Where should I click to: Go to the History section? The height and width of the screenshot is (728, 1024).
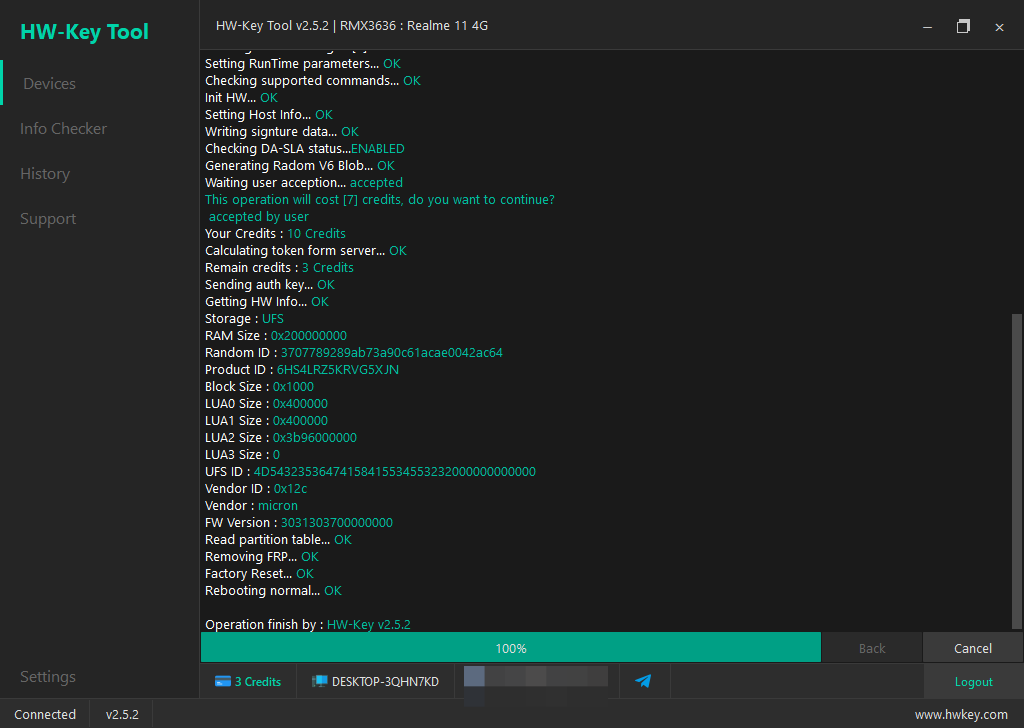click(45, 174)
